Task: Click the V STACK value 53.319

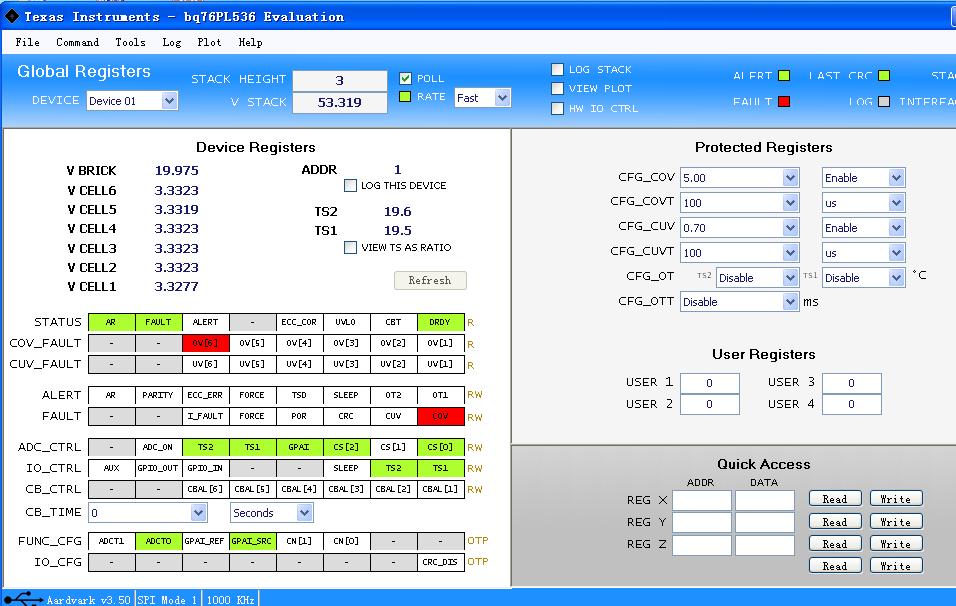Action: click(340, 102)
